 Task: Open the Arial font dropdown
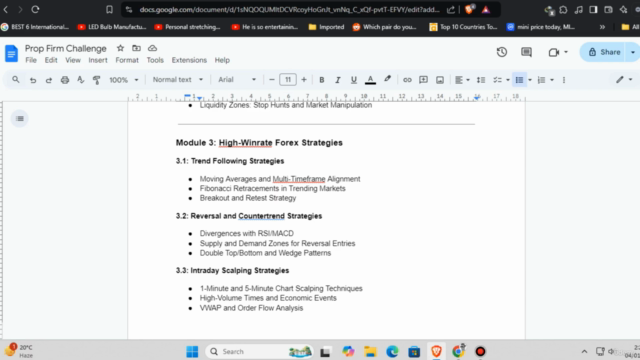coord(237,80)
